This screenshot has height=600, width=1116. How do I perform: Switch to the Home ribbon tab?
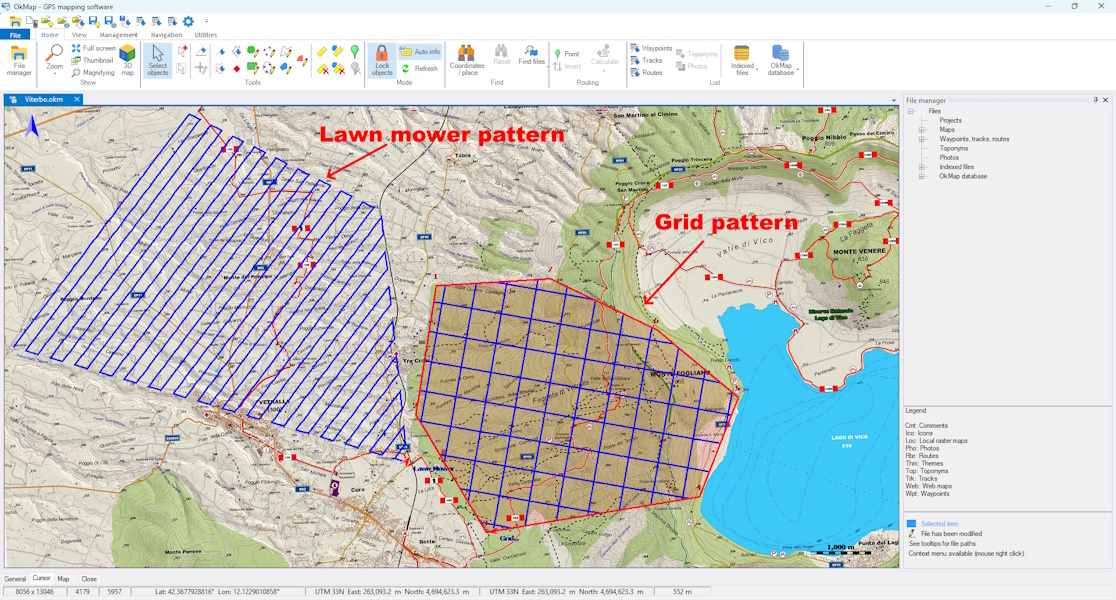pyautogui.click(x=50, y=35)
